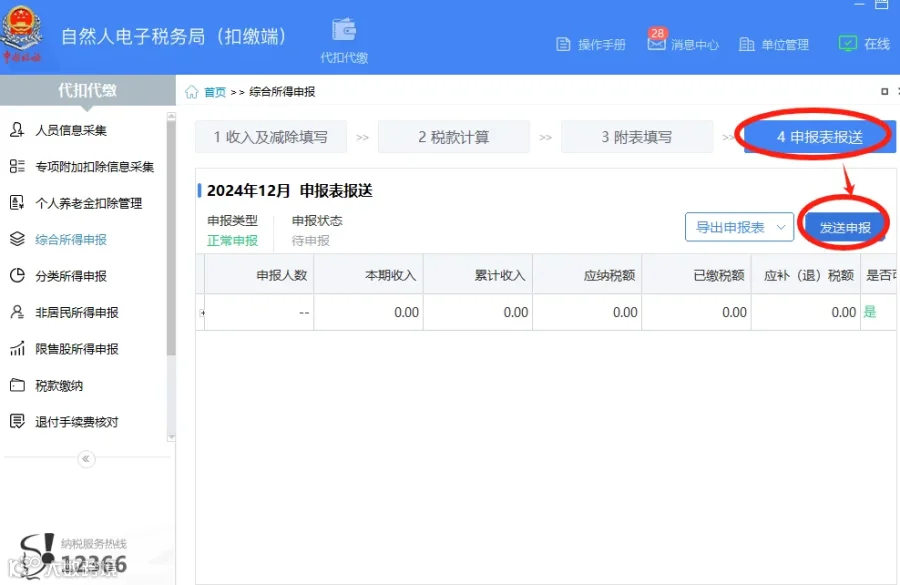Go to step 1 收入及减除填写
This screenshot has height=585, width=900.
coord(270,137)
